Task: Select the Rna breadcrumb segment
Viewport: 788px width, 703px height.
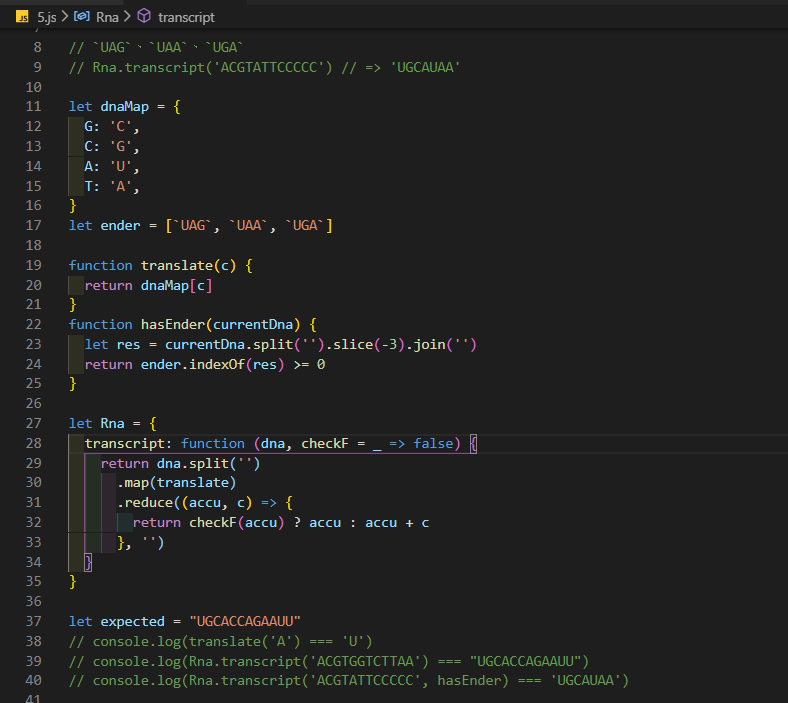Action: (107, 18)
